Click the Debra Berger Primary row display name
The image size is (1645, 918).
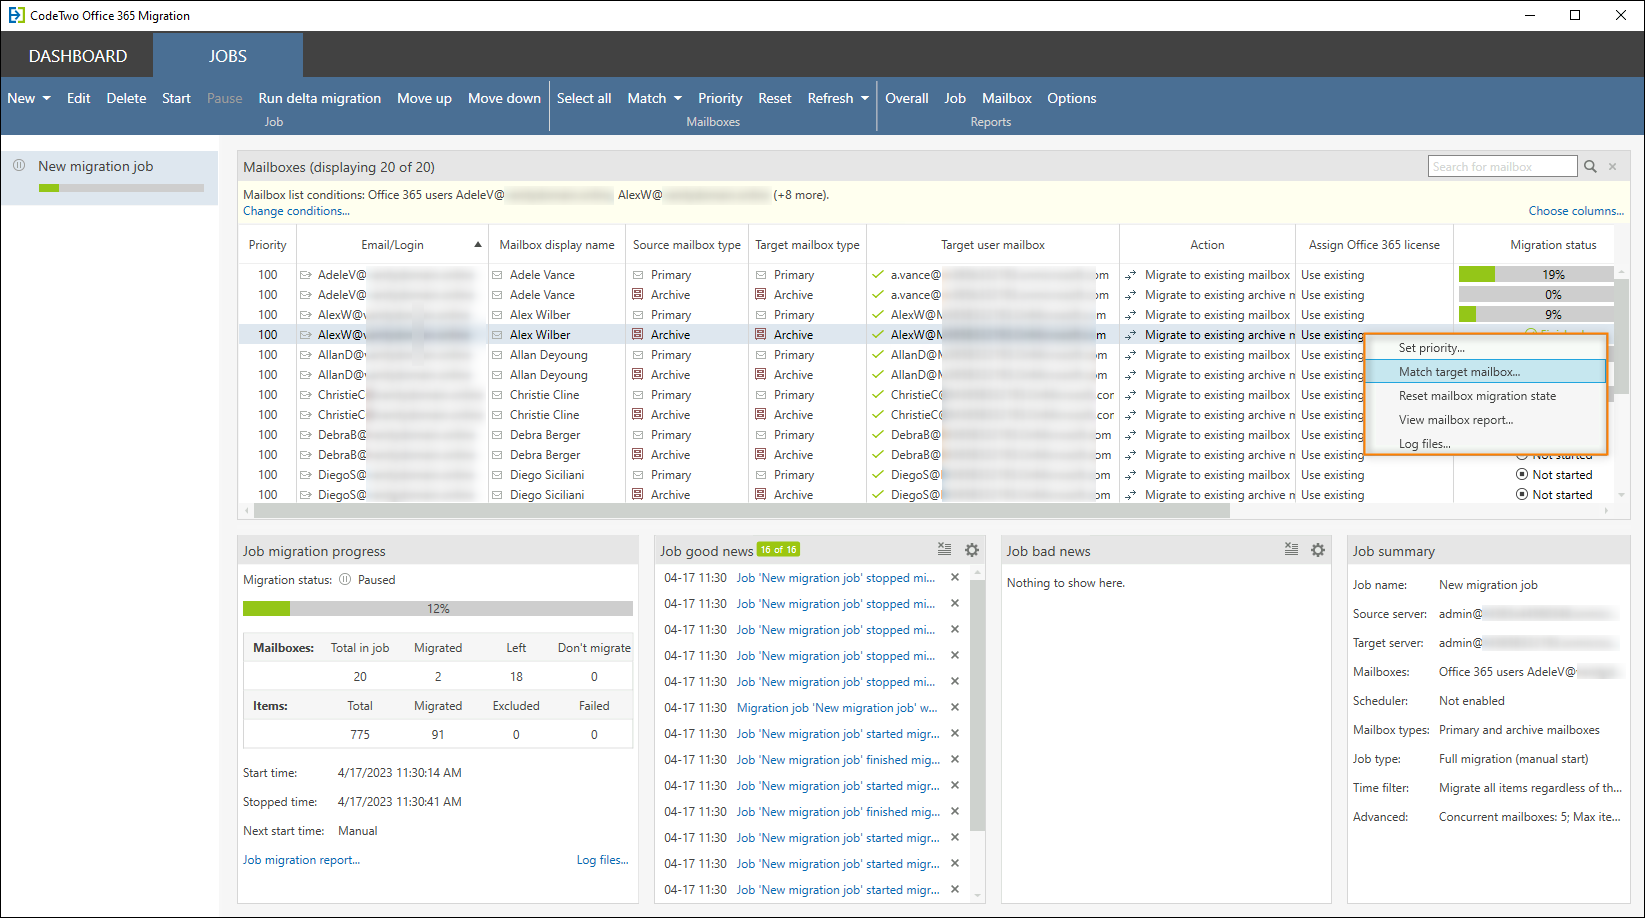tap(545, 435)
